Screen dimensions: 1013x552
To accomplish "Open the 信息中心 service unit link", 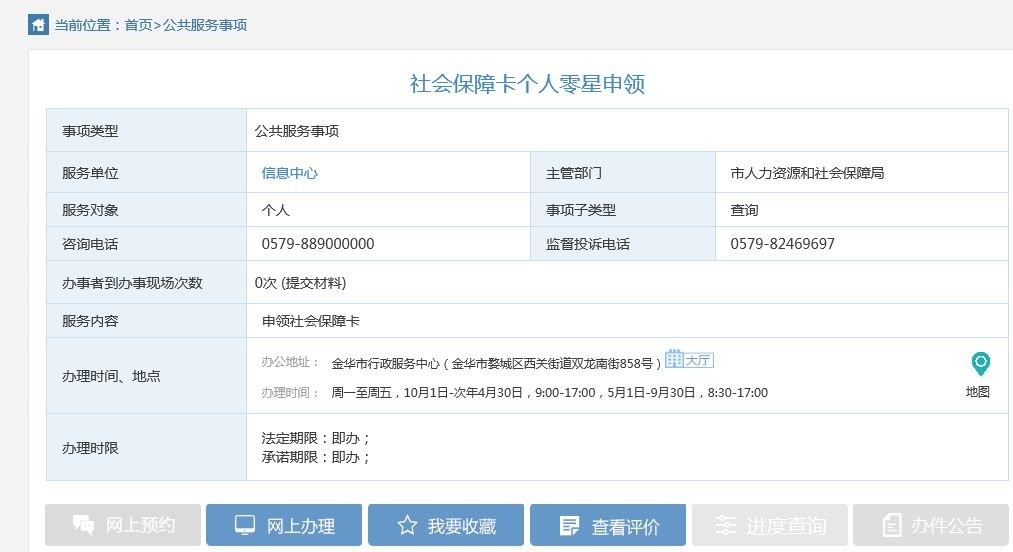I will point(290,173).
